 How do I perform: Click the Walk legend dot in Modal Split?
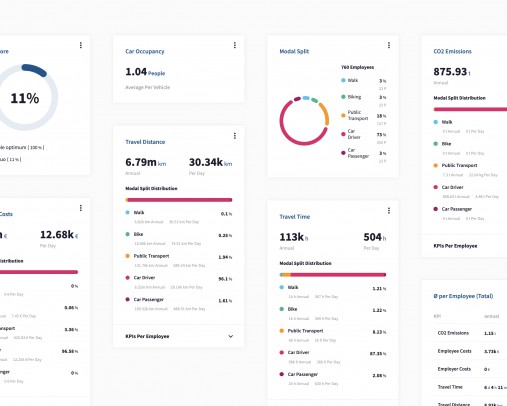pyautogui.click(x=343, y=80)
